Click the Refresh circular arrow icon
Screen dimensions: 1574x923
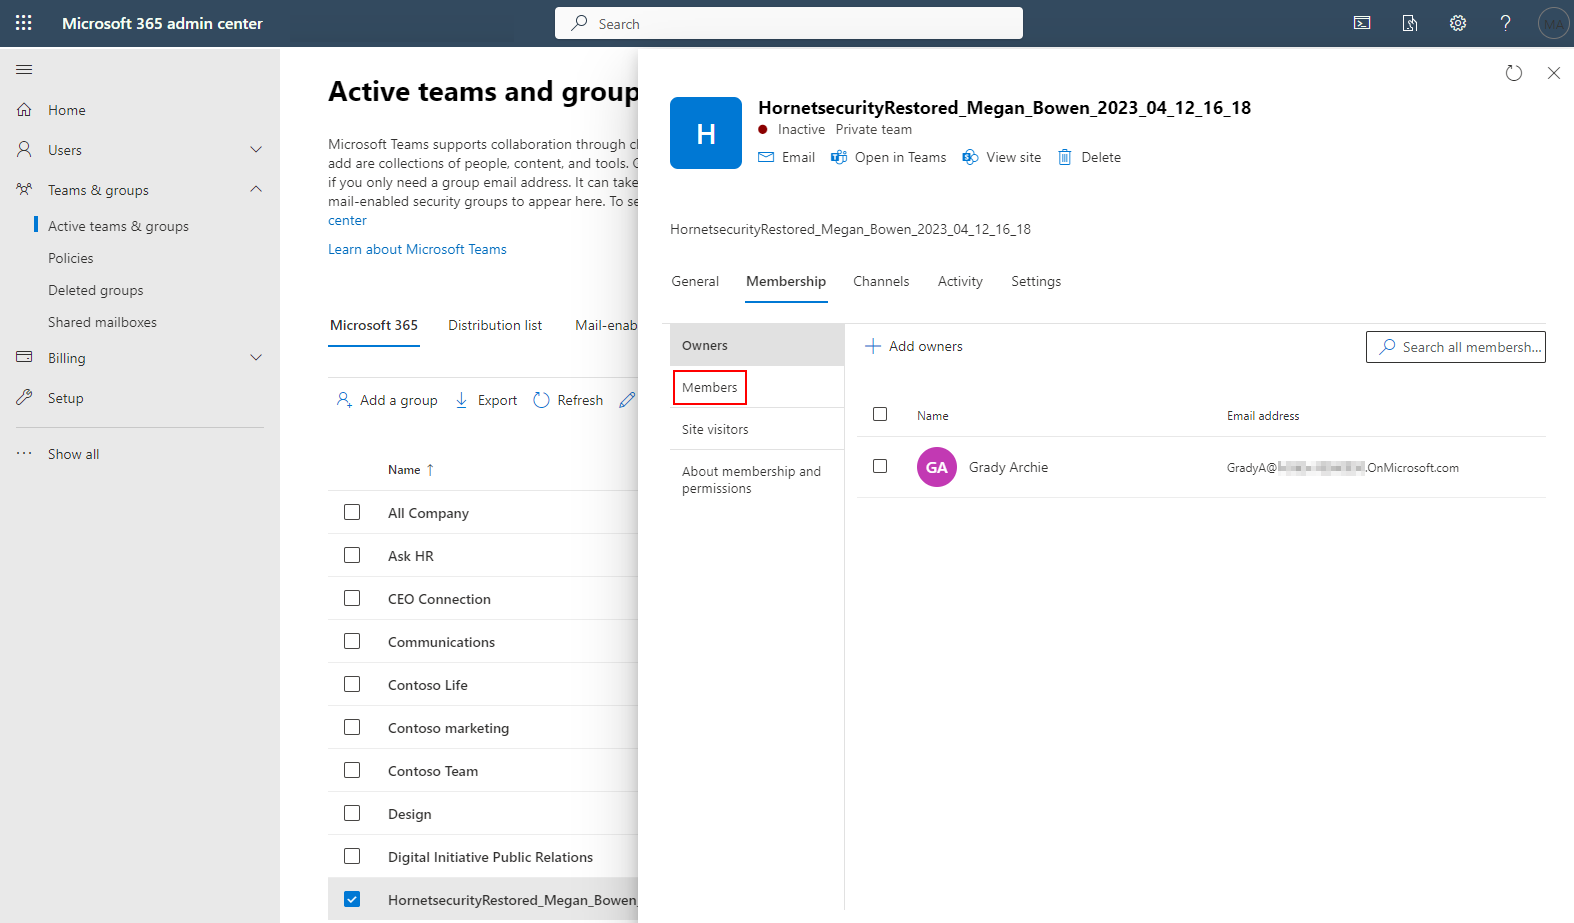tap(541, 400)
